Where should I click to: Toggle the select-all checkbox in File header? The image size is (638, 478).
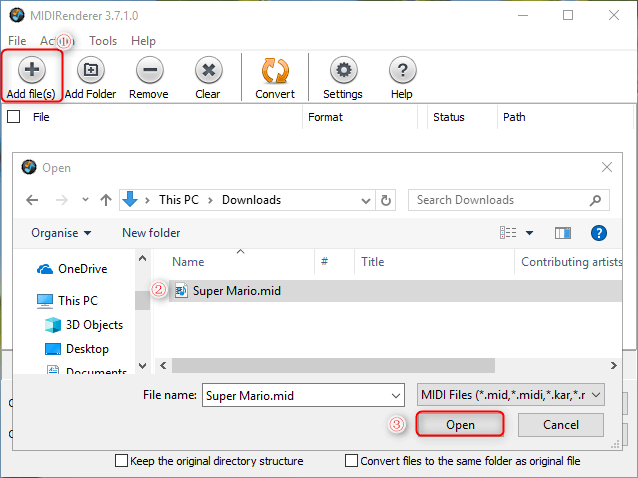pyautogui.click(x=14, y=117)
